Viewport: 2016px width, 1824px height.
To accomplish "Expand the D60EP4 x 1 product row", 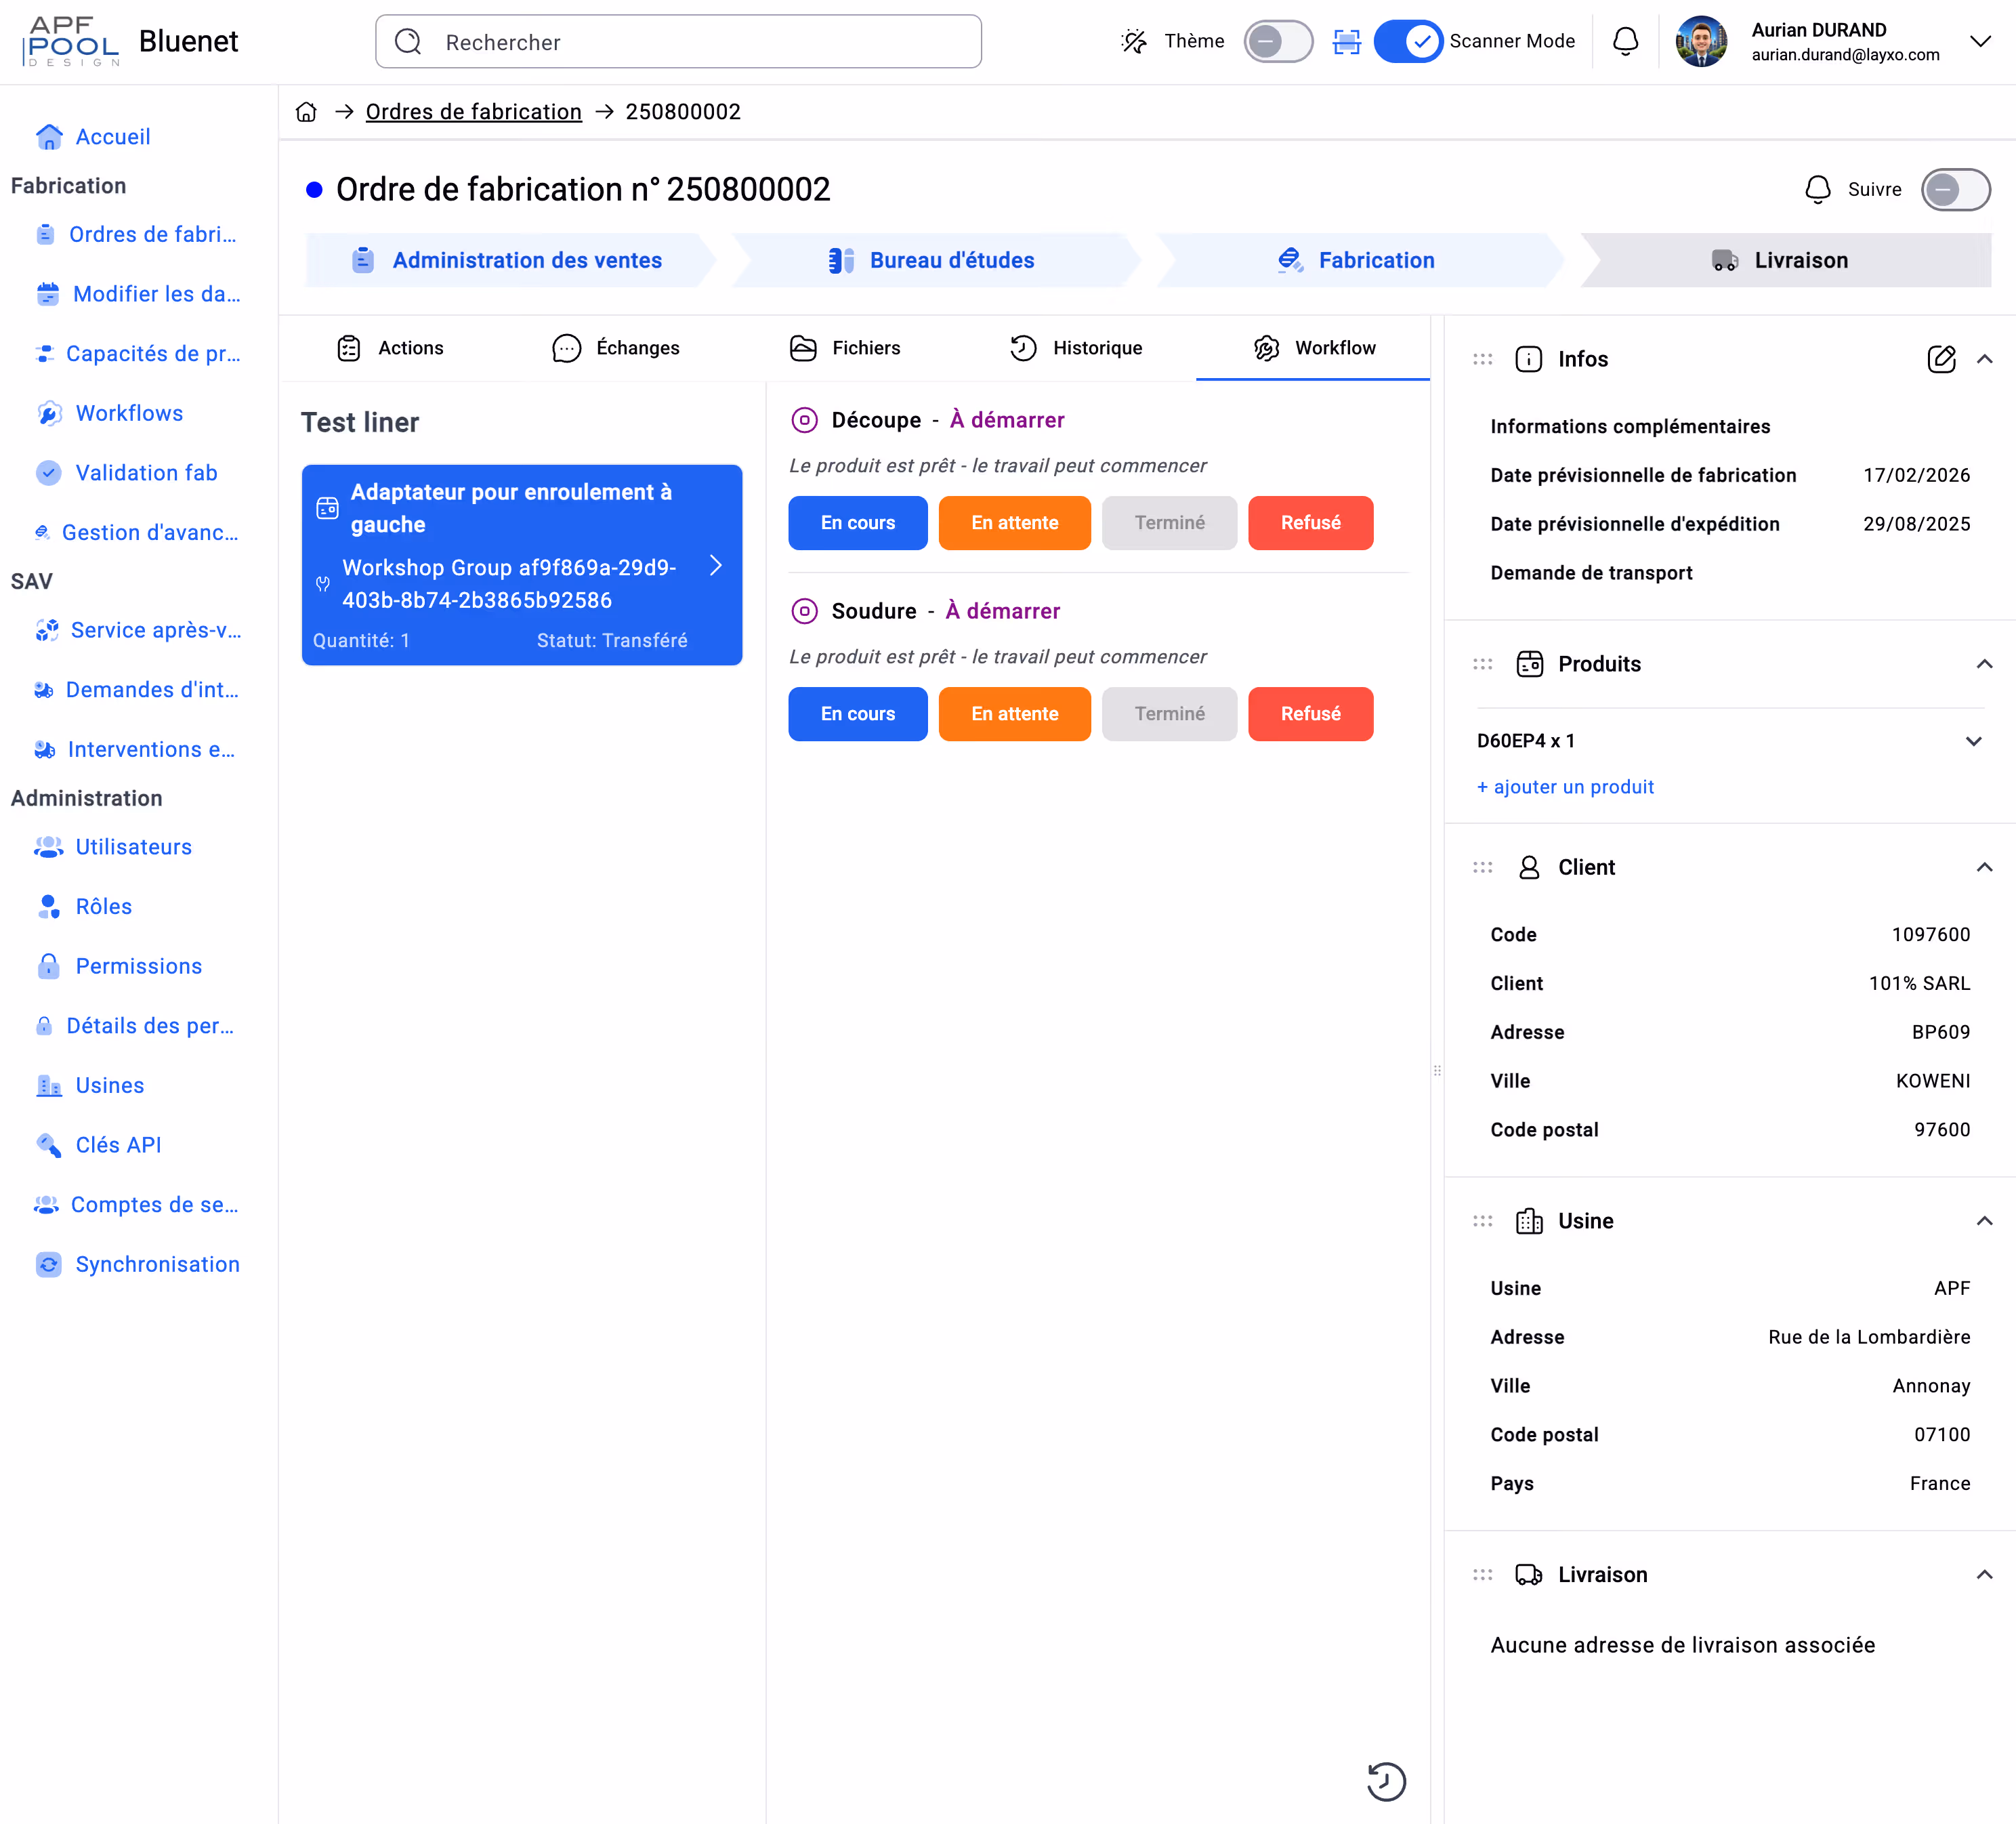I will tap(1975, 741).
